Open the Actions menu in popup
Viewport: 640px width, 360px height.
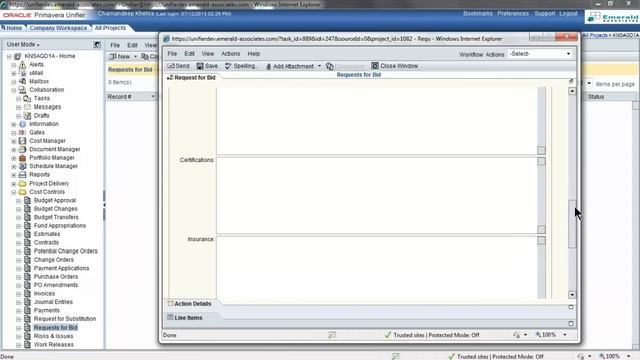[x=231, y=54]
